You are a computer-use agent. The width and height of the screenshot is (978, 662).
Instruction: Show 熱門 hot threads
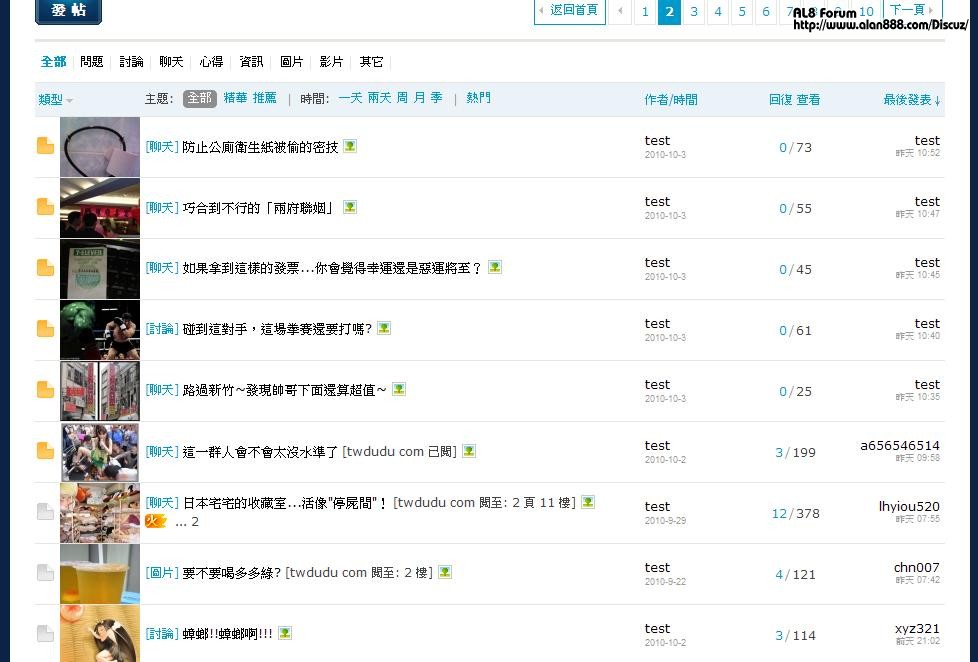(x=478, y=98)
